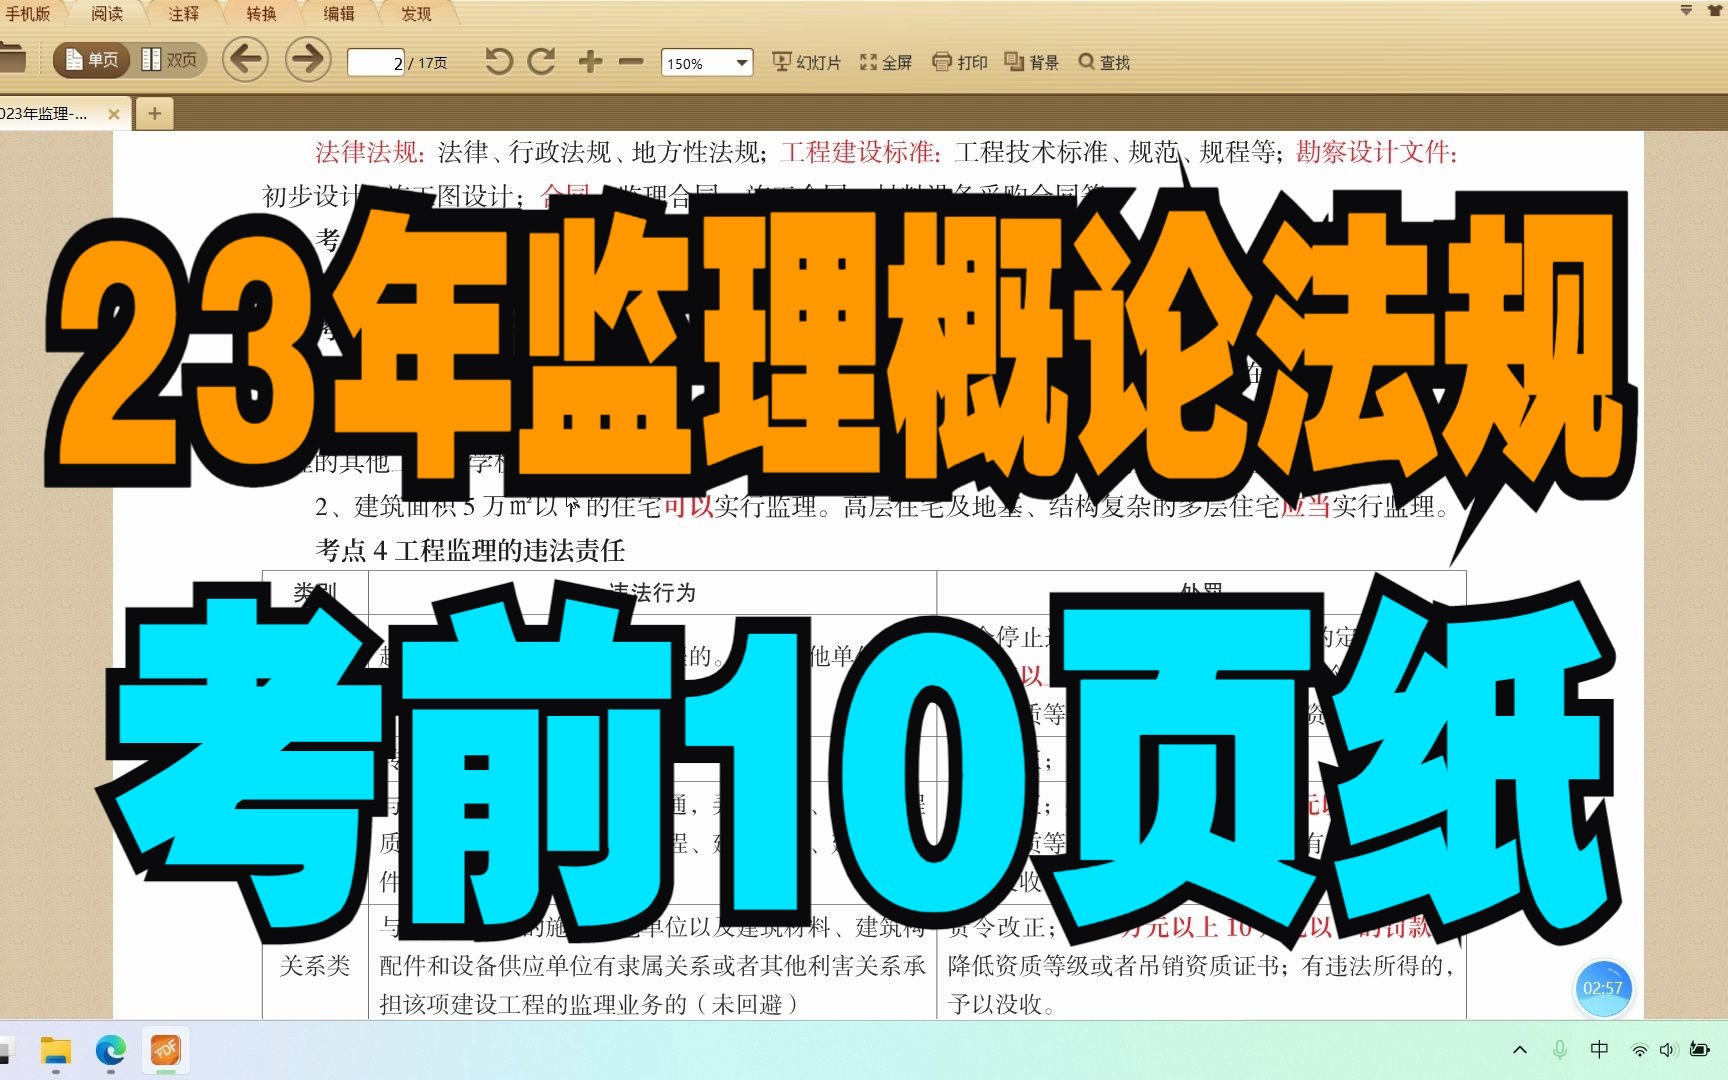
Task: Open the 手机版 menu tab
Action: point(28,13)
